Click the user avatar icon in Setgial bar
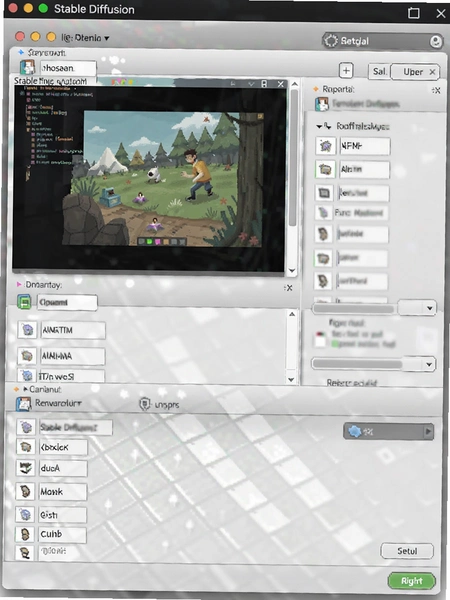 (x=435, y=41)
